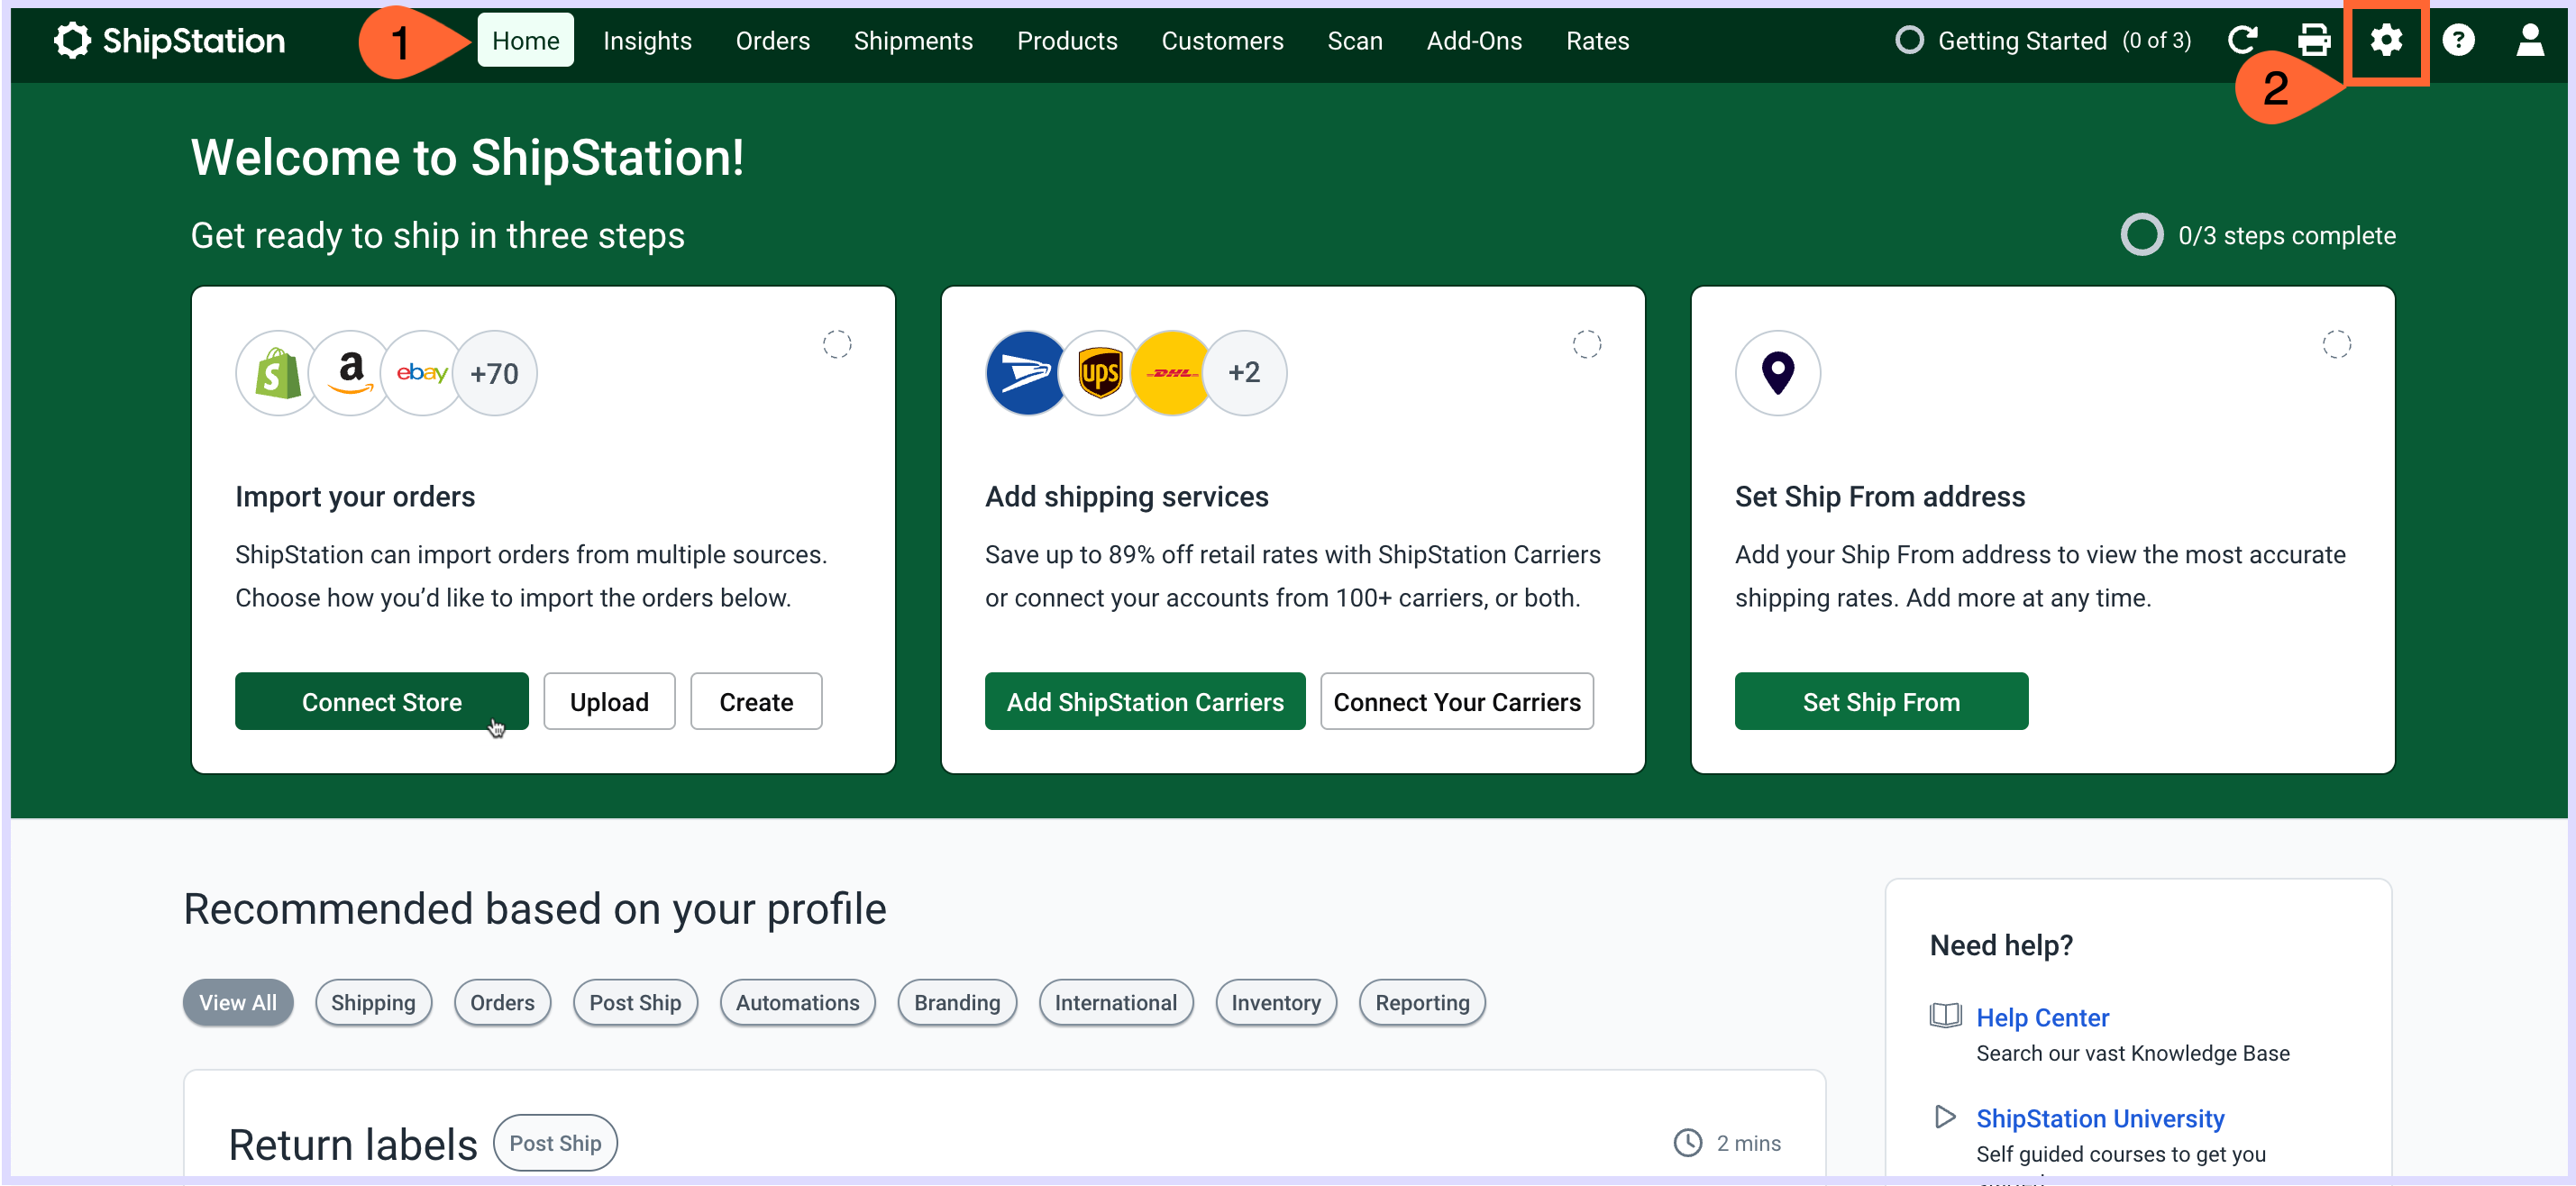Click the refresh icon in header
Screen dimensions: 2576x1186
click(x=2242, y=40)
